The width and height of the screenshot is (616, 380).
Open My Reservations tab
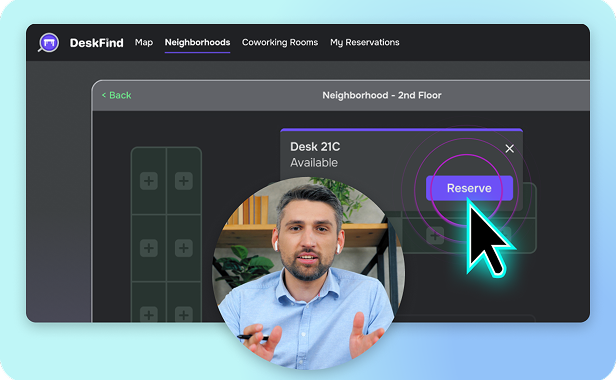365,42
